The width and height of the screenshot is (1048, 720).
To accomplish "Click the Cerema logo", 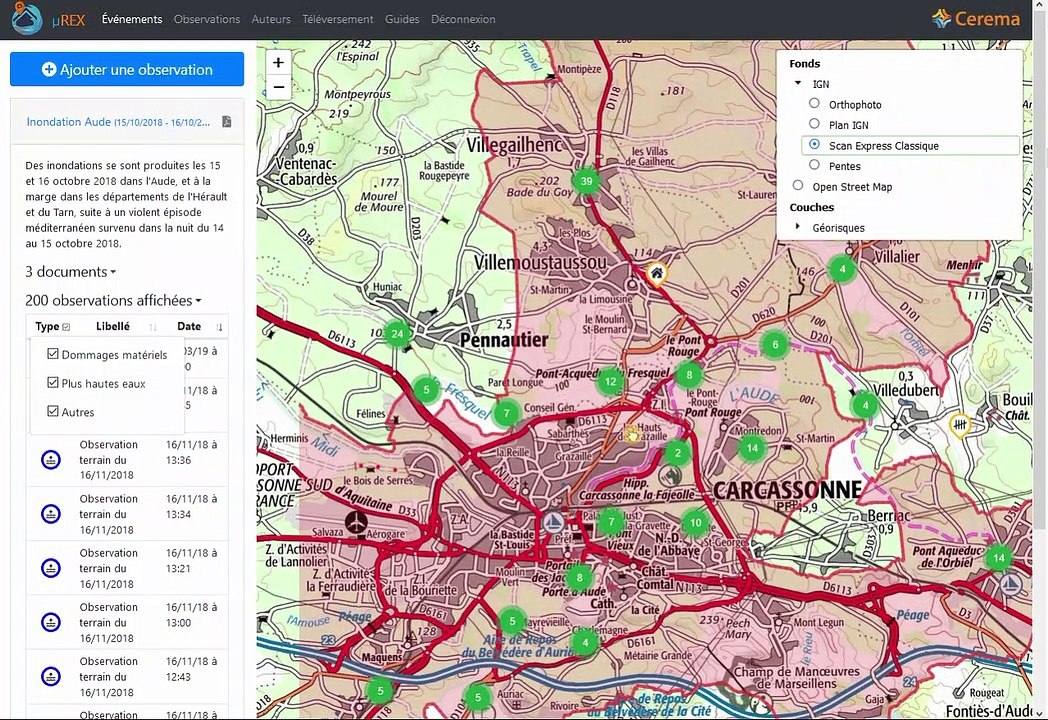I will point(976,19).
